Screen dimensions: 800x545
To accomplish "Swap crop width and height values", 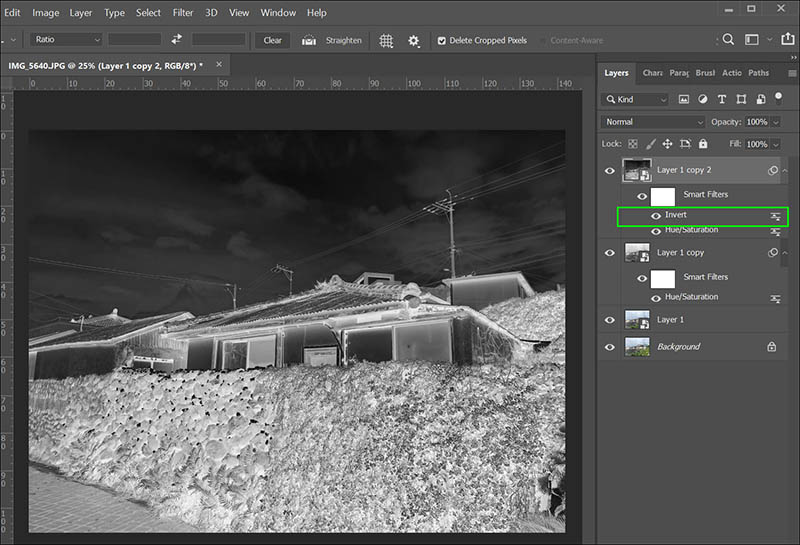I will pyautogui.click(x=177, y=39).
